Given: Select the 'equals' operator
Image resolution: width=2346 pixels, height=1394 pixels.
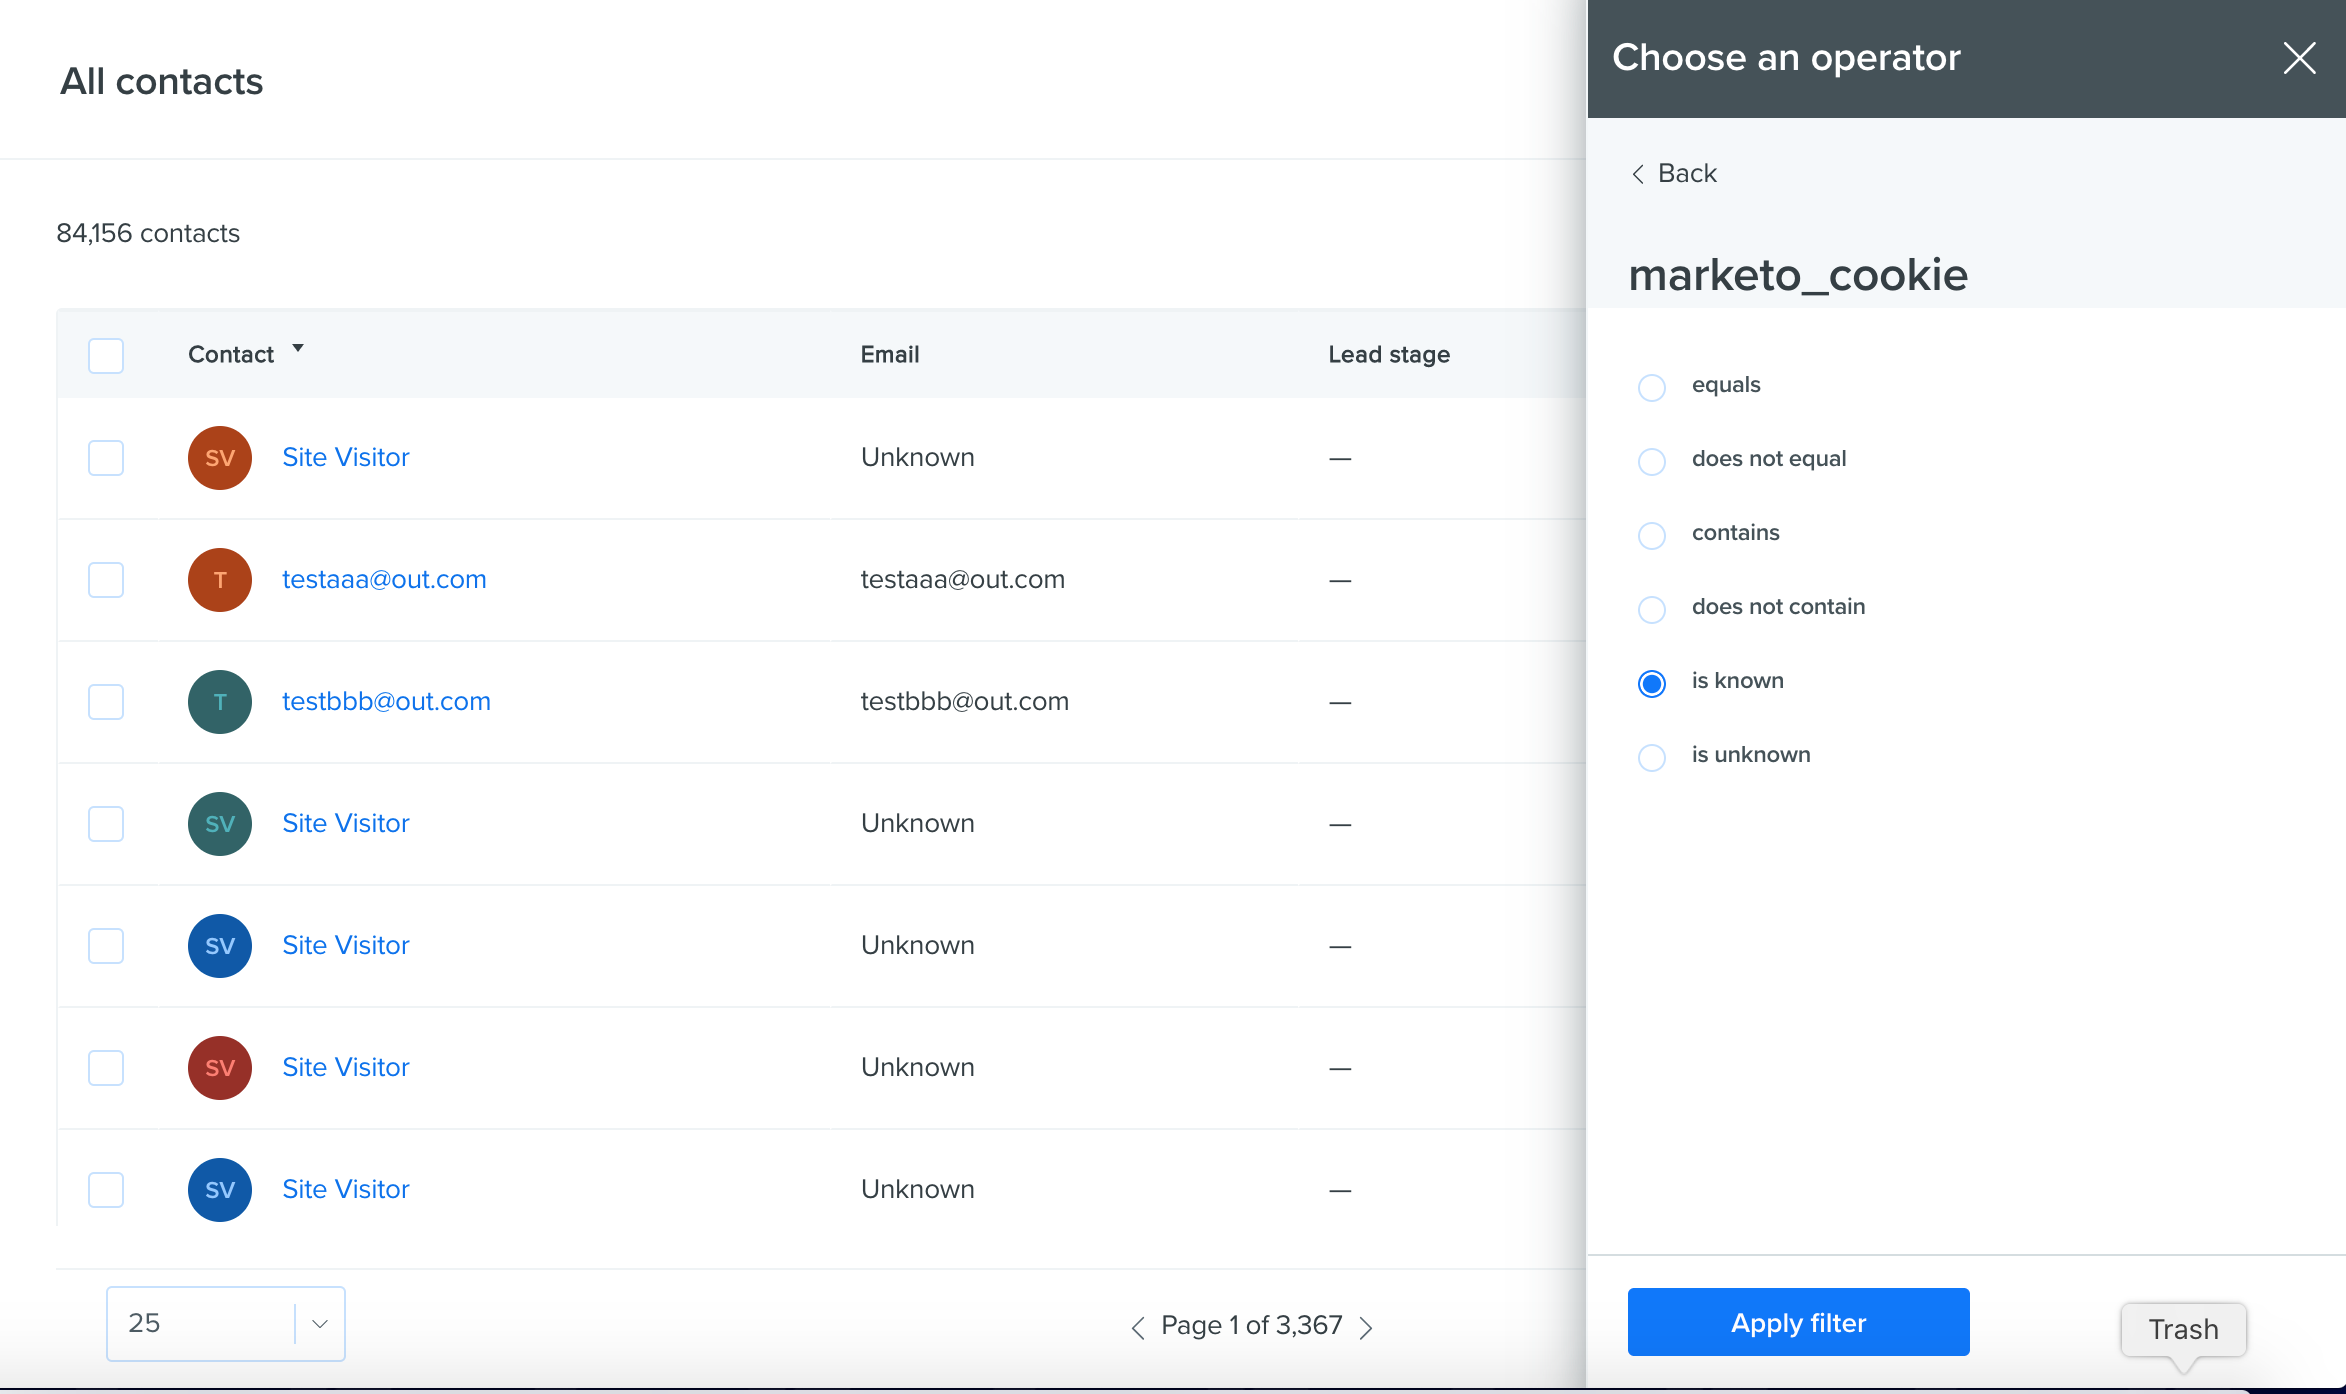Looking at the screenshot, I should click(1652, 386).
